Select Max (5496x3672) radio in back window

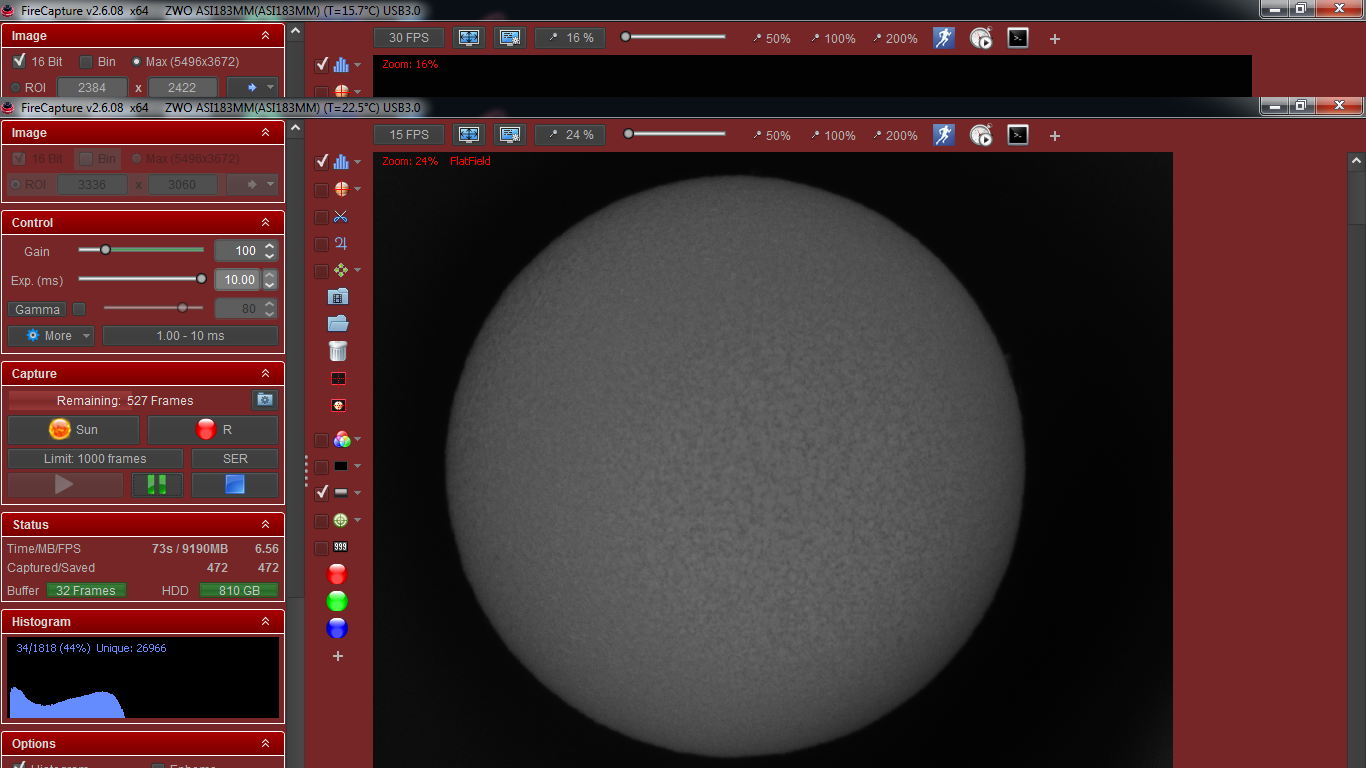pos(137,62)
